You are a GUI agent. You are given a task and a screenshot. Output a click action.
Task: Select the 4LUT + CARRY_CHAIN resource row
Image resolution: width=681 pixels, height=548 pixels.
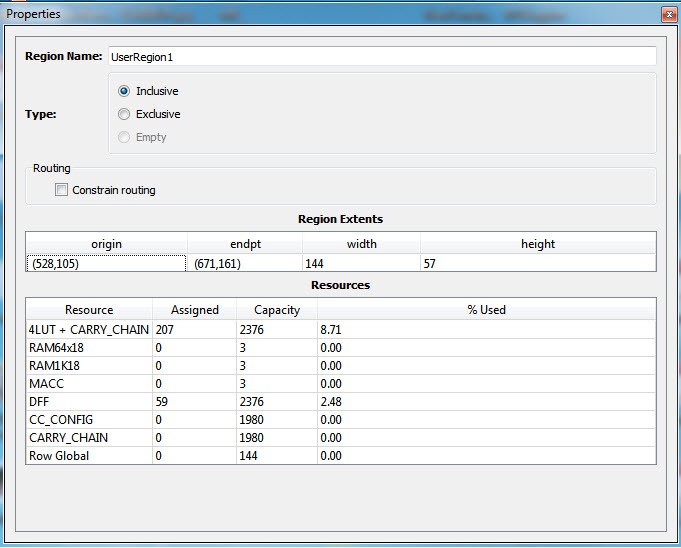[x=89, y=329]
